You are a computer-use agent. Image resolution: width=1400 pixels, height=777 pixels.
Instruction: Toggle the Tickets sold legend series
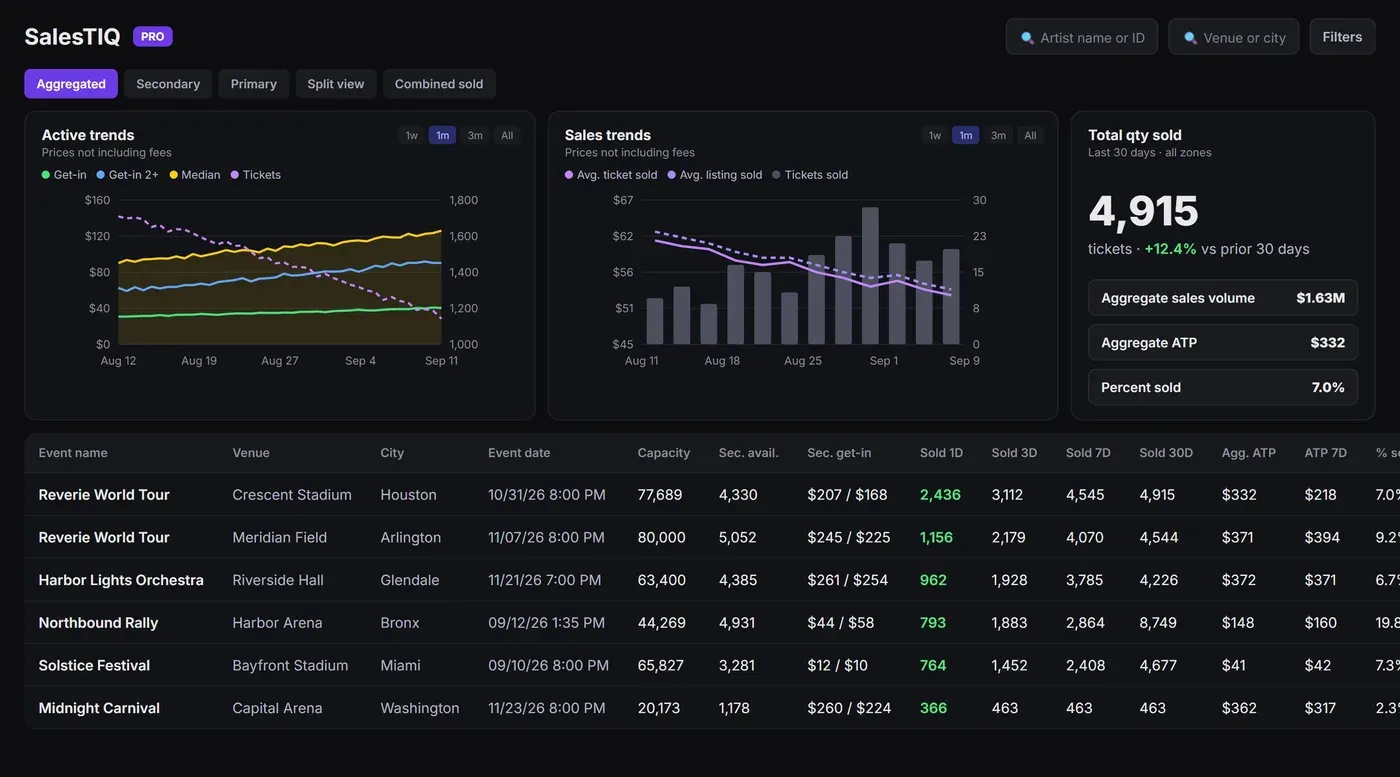(x=810, y=175)
